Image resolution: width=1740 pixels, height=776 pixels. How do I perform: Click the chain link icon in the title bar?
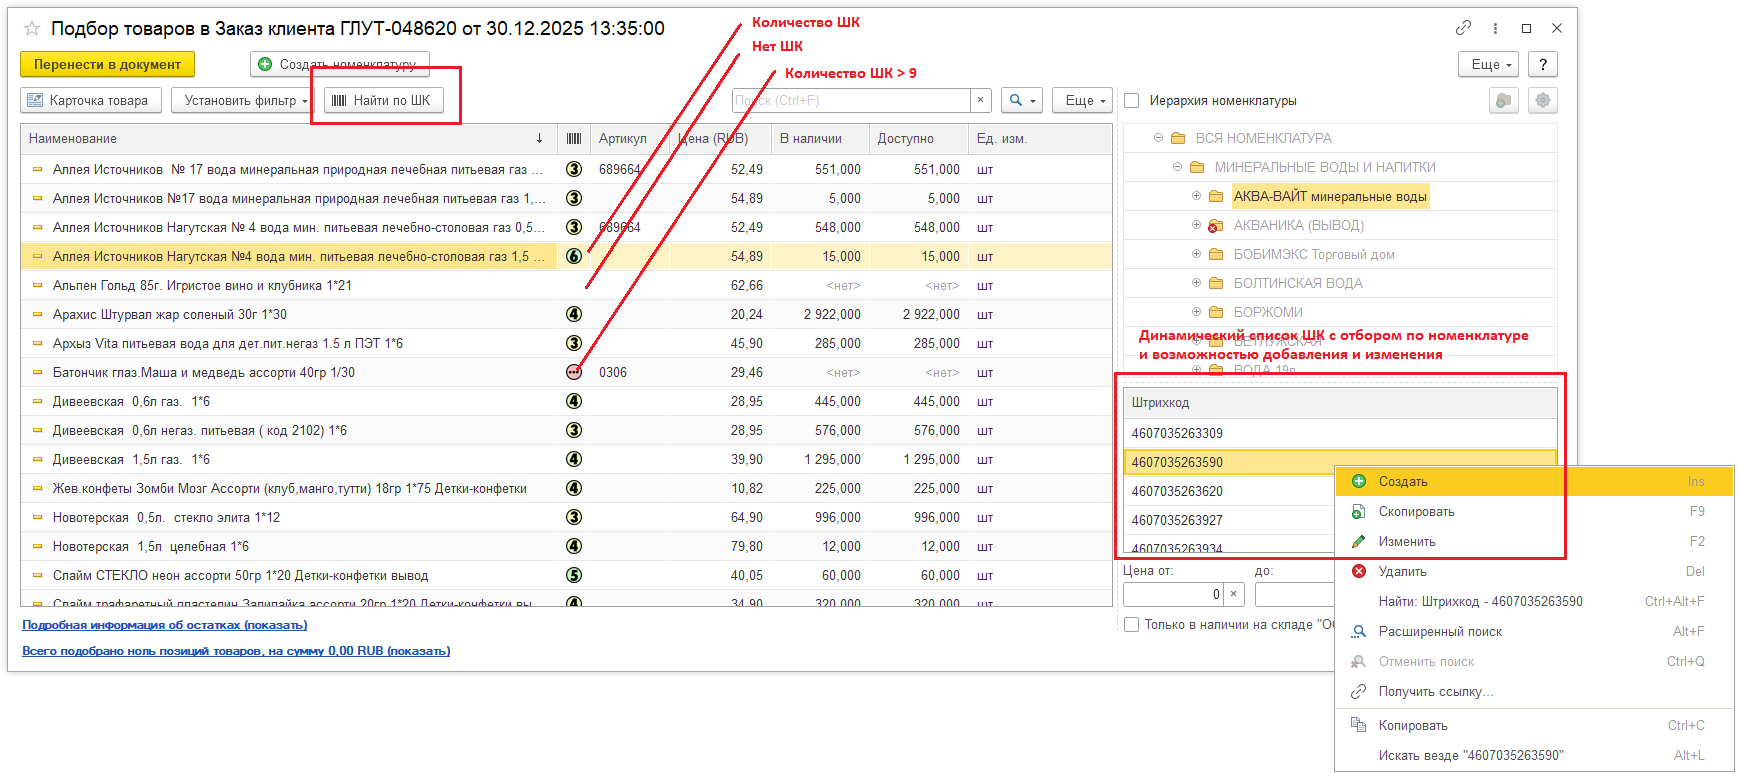(x=1463, y=28)
